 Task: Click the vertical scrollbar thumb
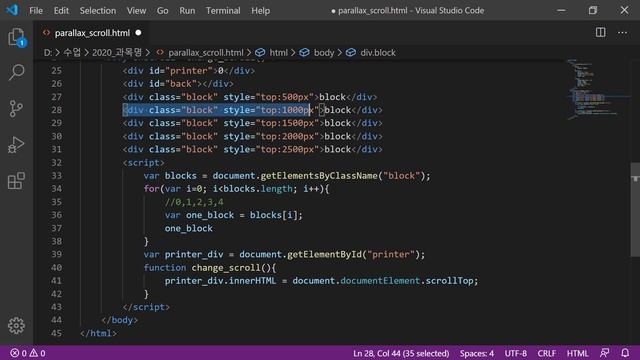tap(635, 210)
